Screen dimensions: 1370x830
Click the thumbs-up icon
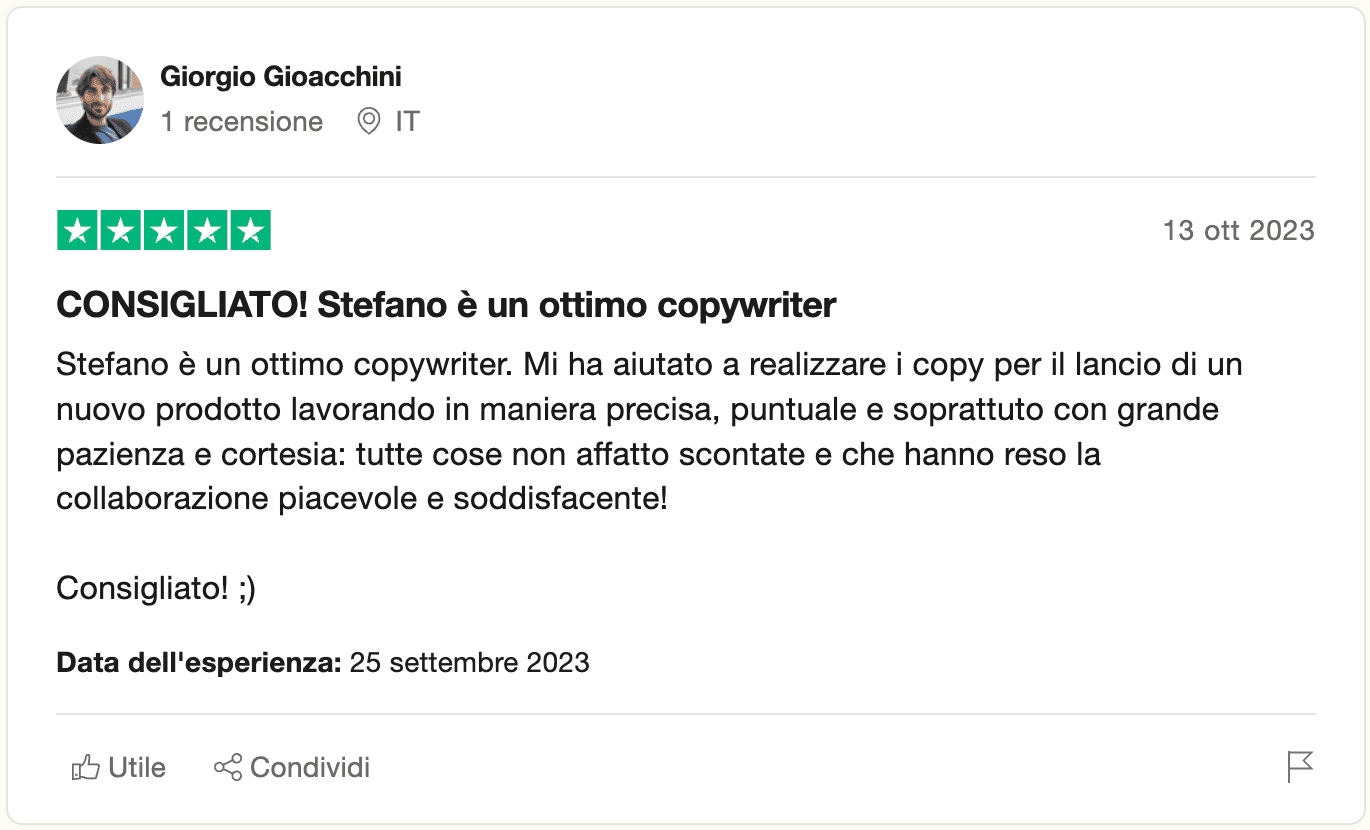tap(86, 768)
